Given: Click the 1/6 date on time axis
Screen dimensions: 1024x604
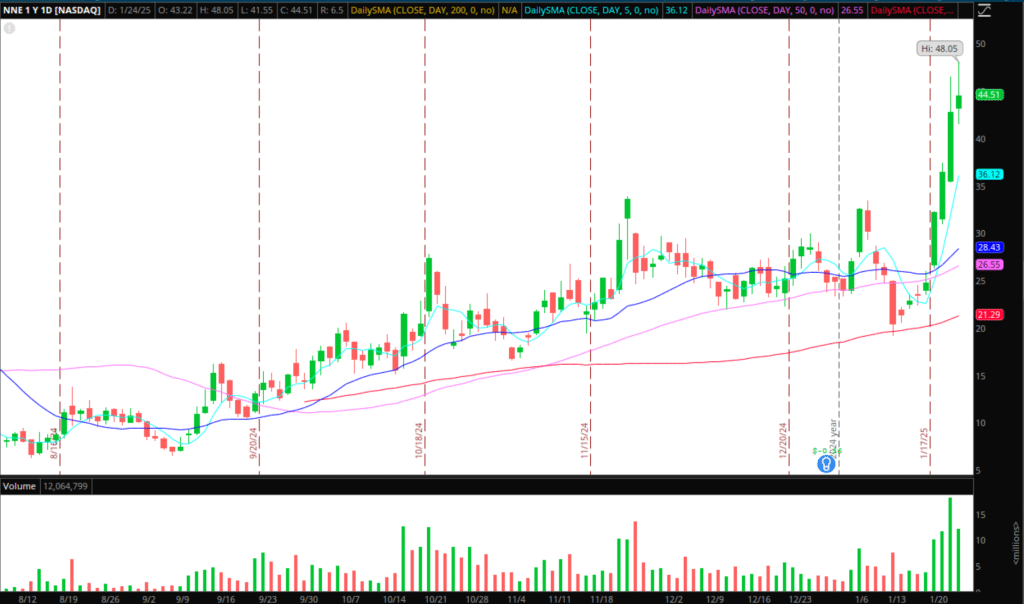Looking at the screenshot, I should coord(862,599).
